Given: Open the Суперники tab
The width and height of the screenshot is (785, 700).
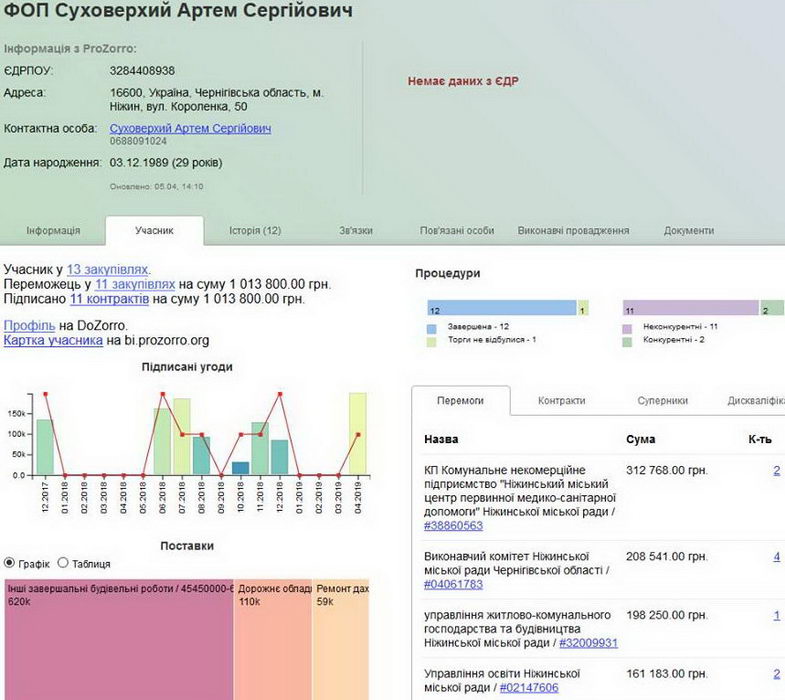Looking at the screenshot, I should pyautogui.click(x=662, y=401).
